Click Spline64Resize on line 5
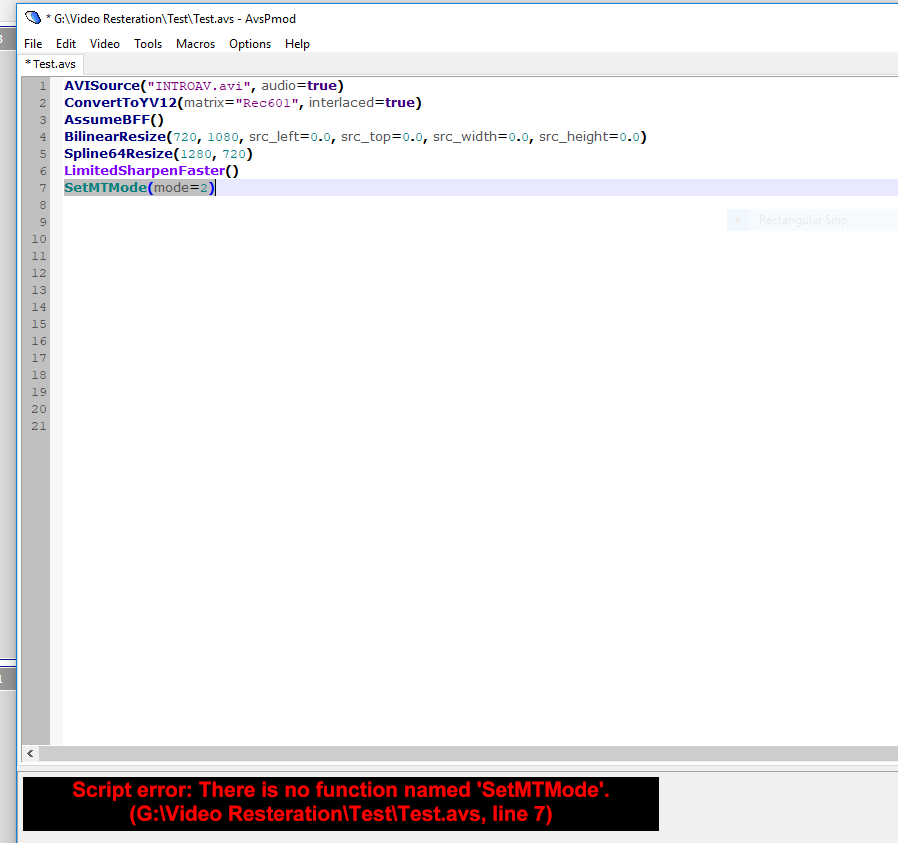 click(x=119, y=154)
